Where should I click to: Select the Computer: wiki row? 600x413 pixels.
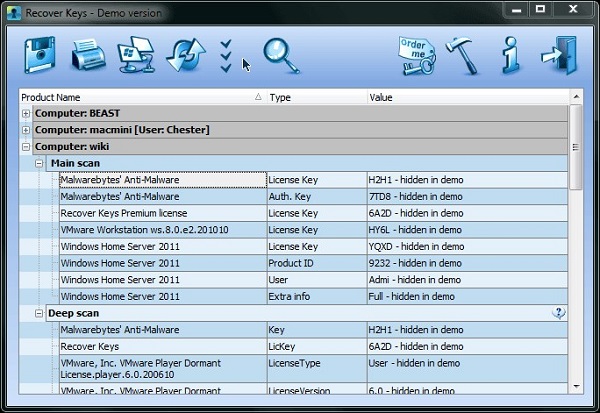[x=300, y=147]
